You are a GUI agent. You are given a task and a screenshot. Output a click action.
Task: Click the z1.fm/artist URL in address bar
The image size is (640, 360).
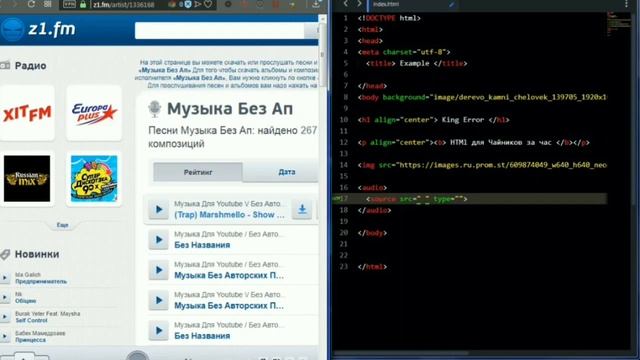[x=124, y=5]
